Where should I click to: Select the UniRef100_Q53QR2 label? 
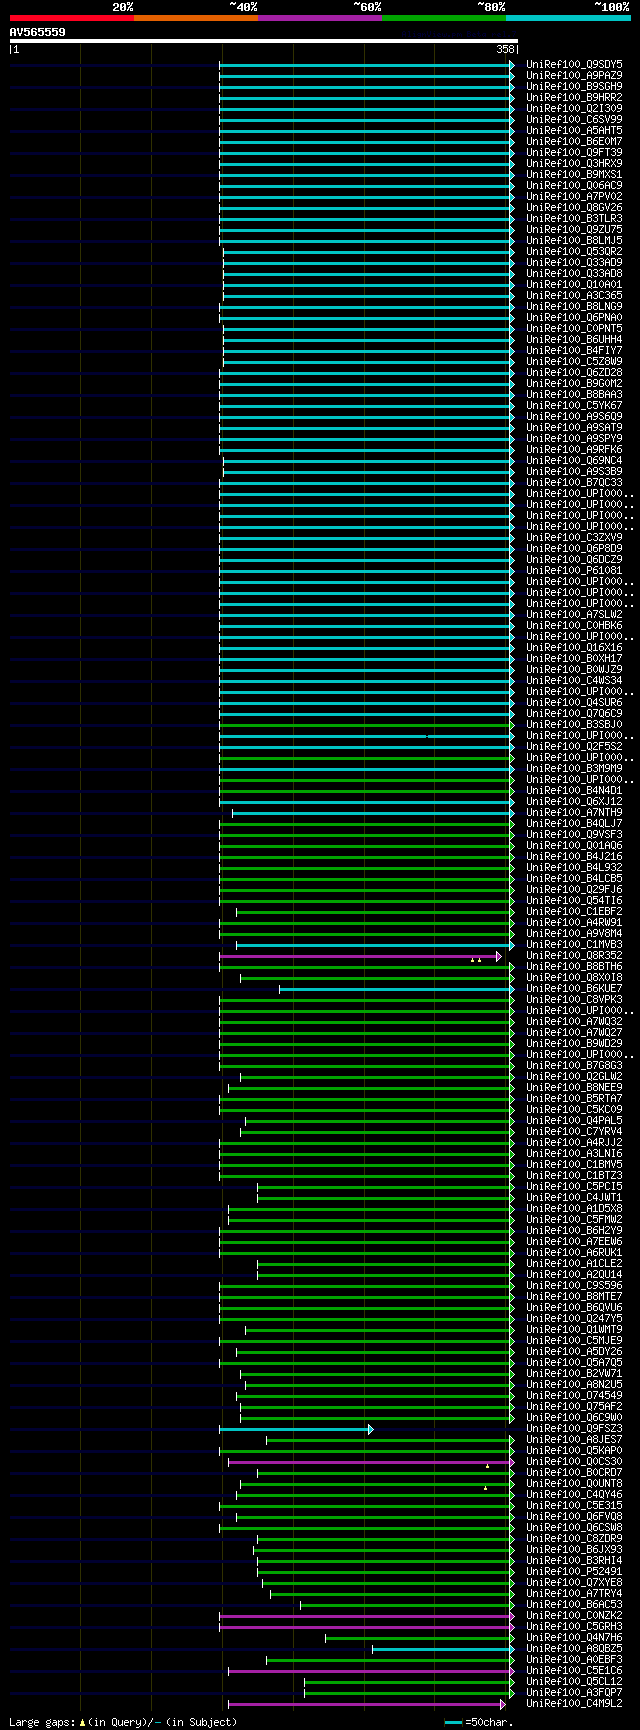click(x=574, y=251)
